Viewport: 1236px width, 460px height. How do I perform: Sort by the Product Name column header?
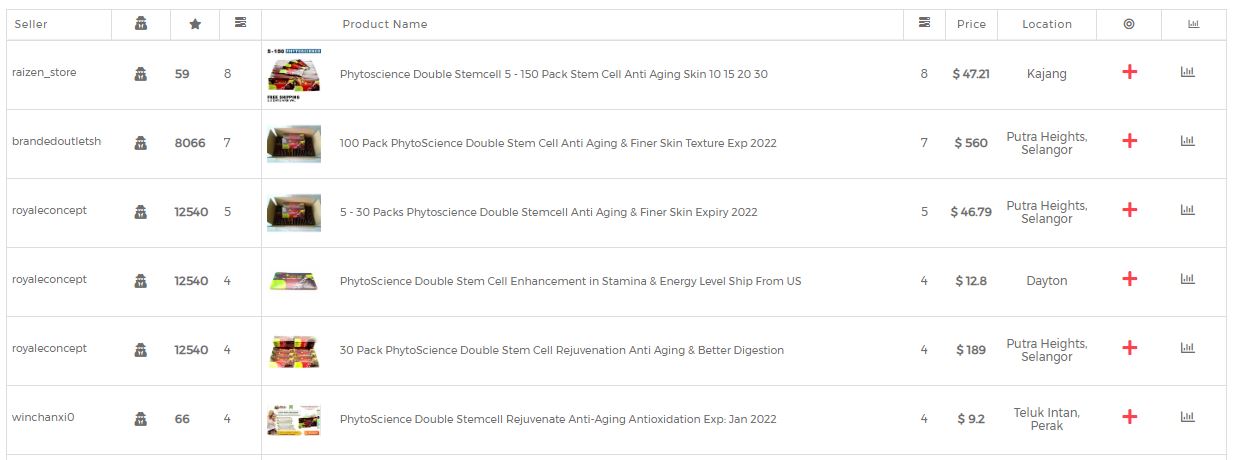coord(384,24)
